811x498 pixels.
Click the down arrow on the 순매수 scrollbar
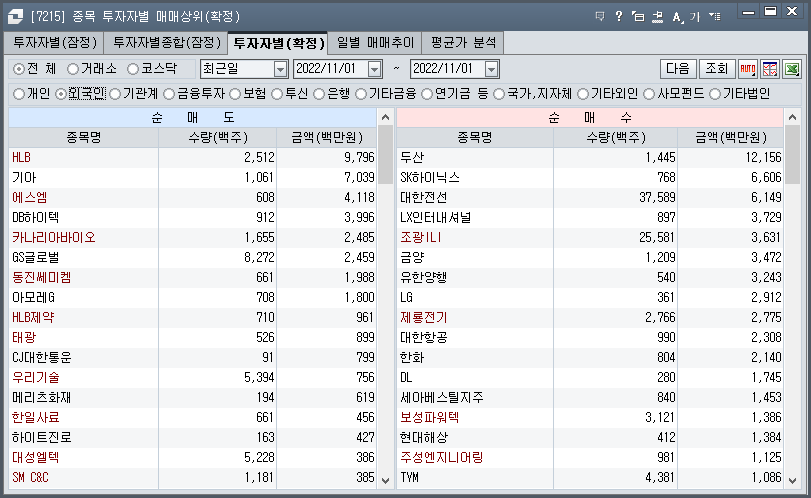(792, 480)
